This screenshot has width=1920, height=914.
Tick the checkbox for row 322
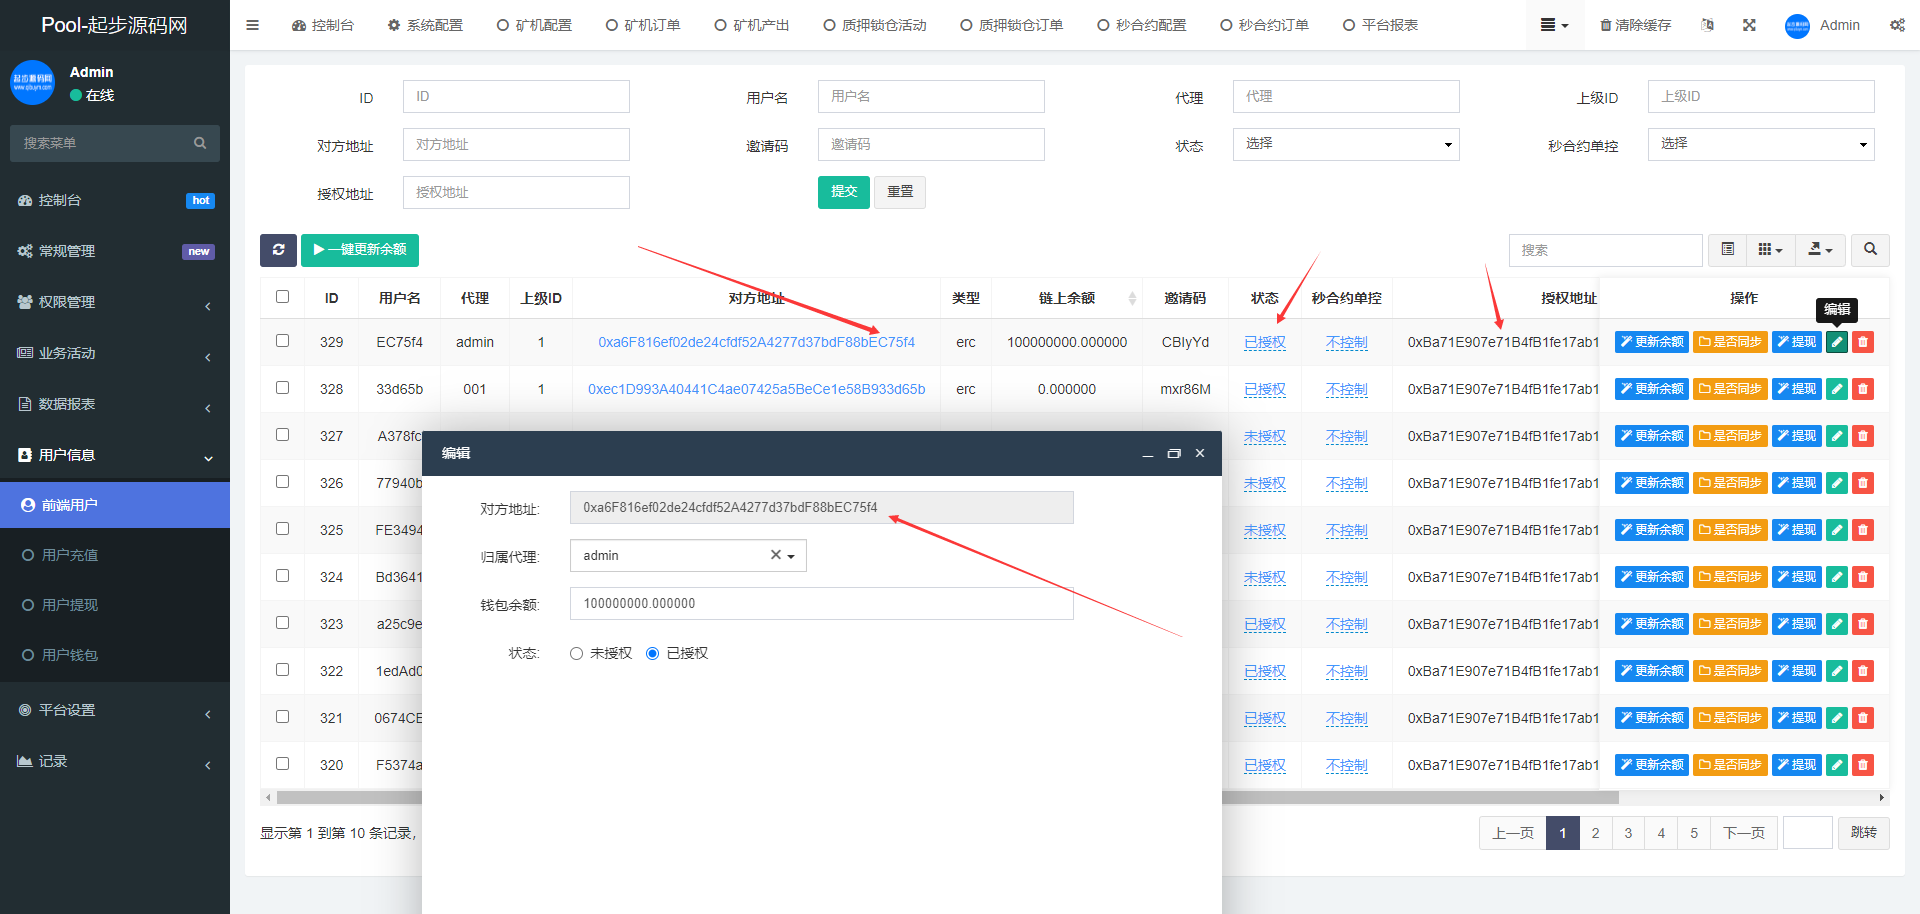coord(283,670)
